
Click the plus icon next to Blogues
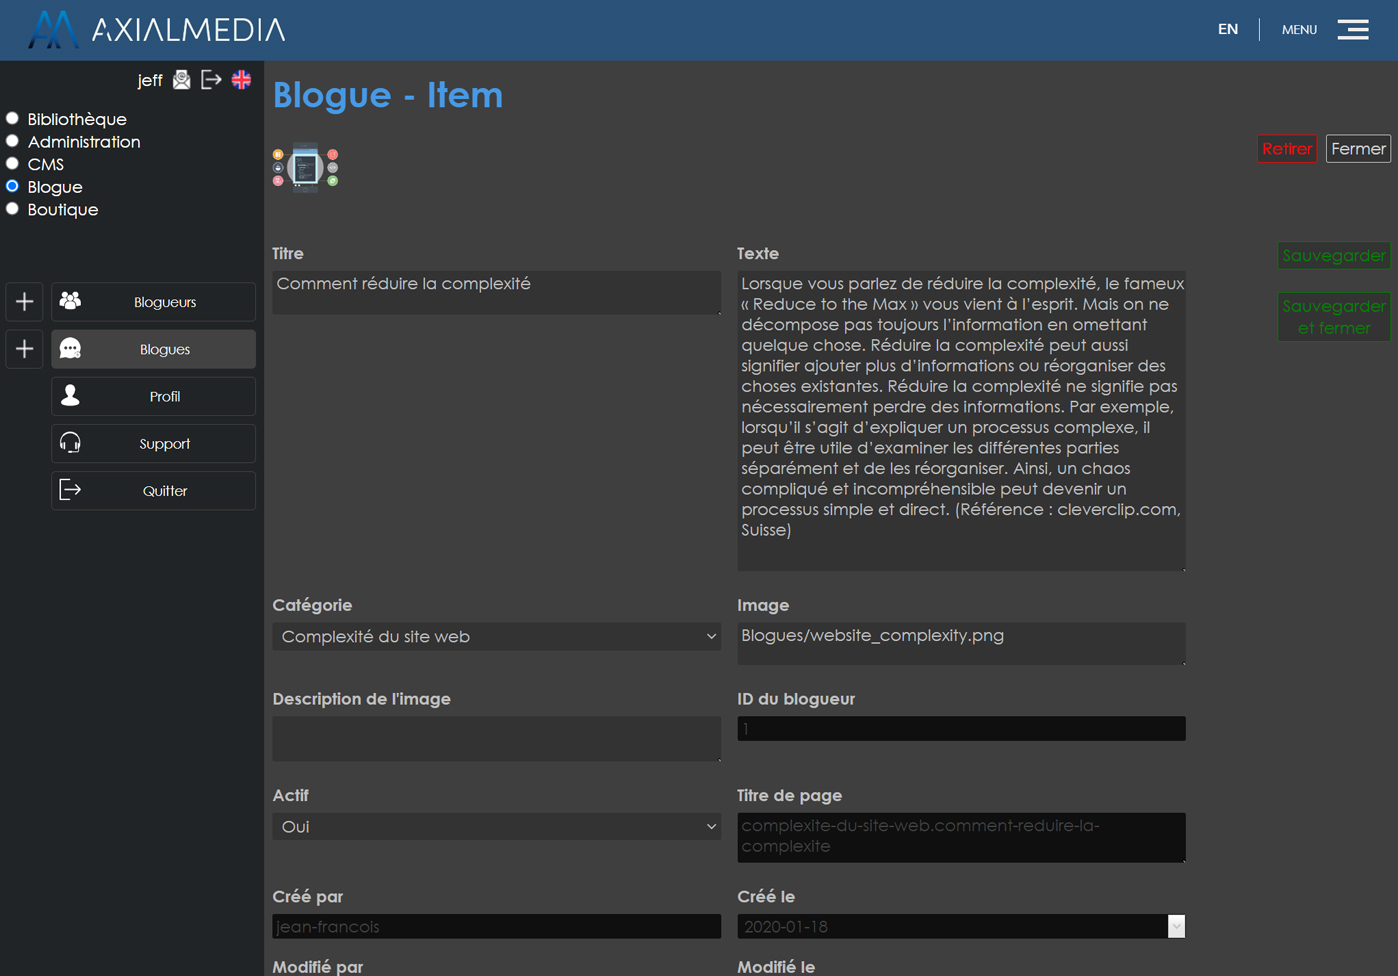(25, 349)
